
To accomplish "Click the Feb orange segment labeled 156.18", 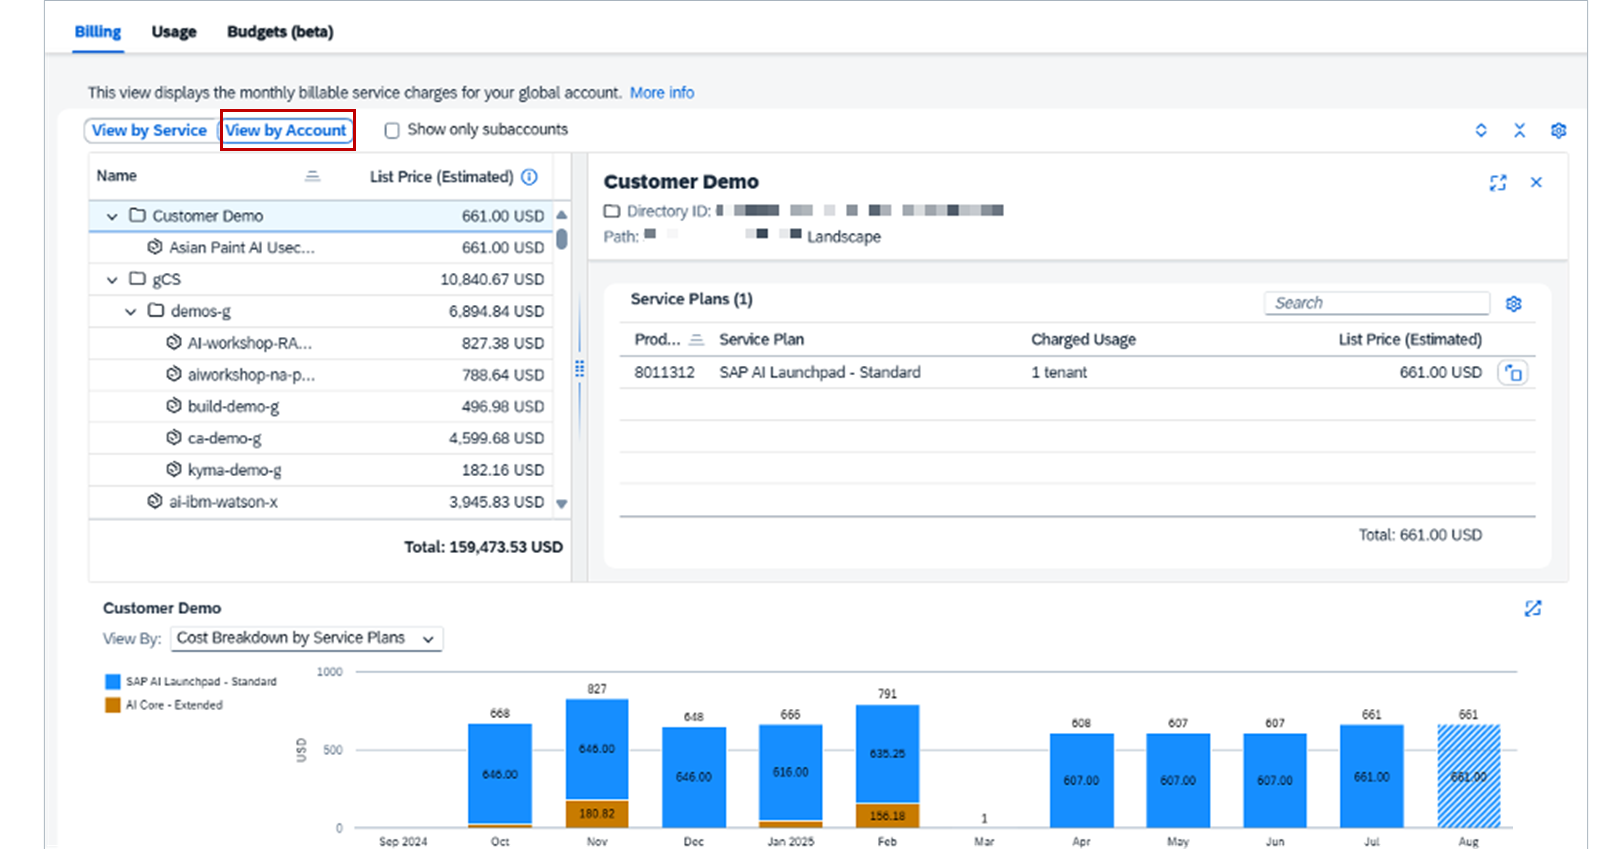I will coord(887,816).
